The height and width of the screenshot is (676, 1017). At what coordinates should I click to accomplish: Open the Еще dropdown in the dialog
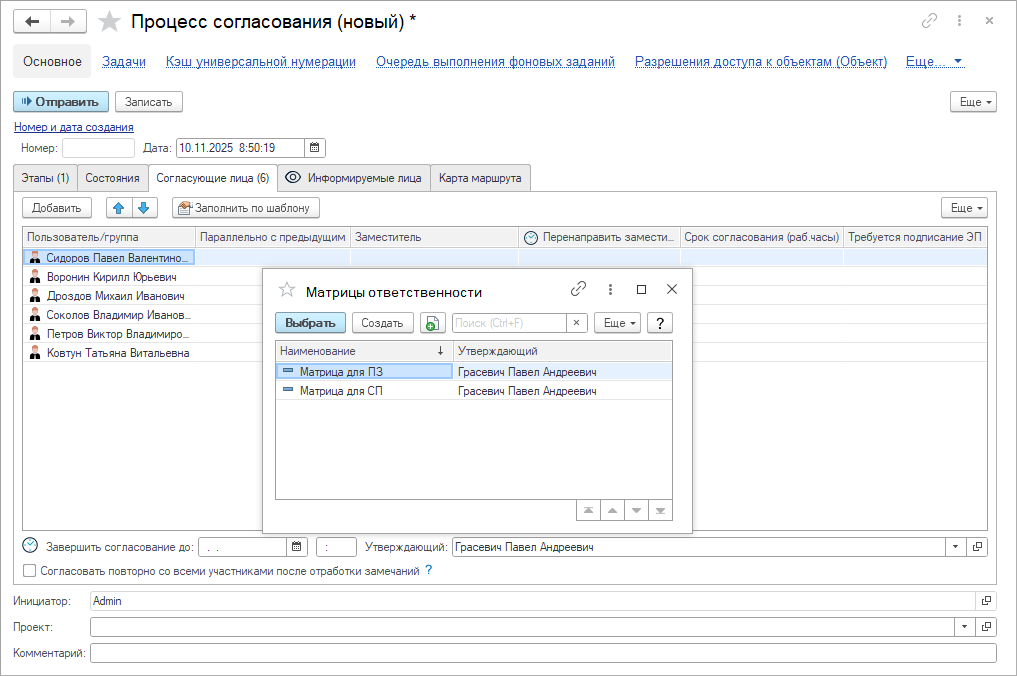pos(617,323)
